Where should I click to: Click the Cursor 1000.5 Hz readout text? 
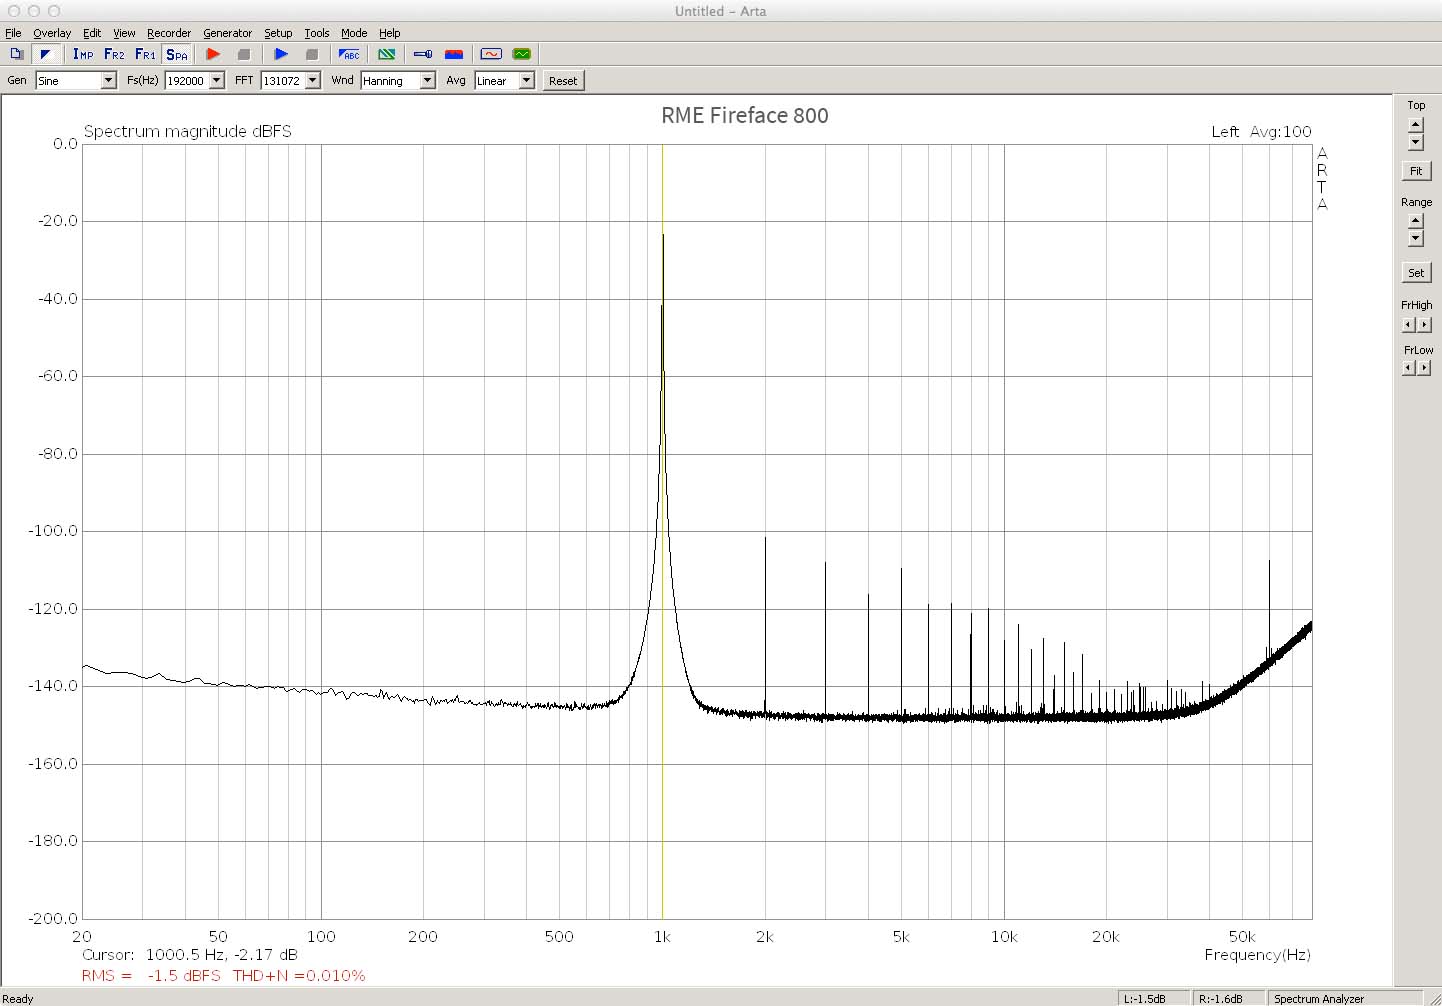[x=190, y=955]
